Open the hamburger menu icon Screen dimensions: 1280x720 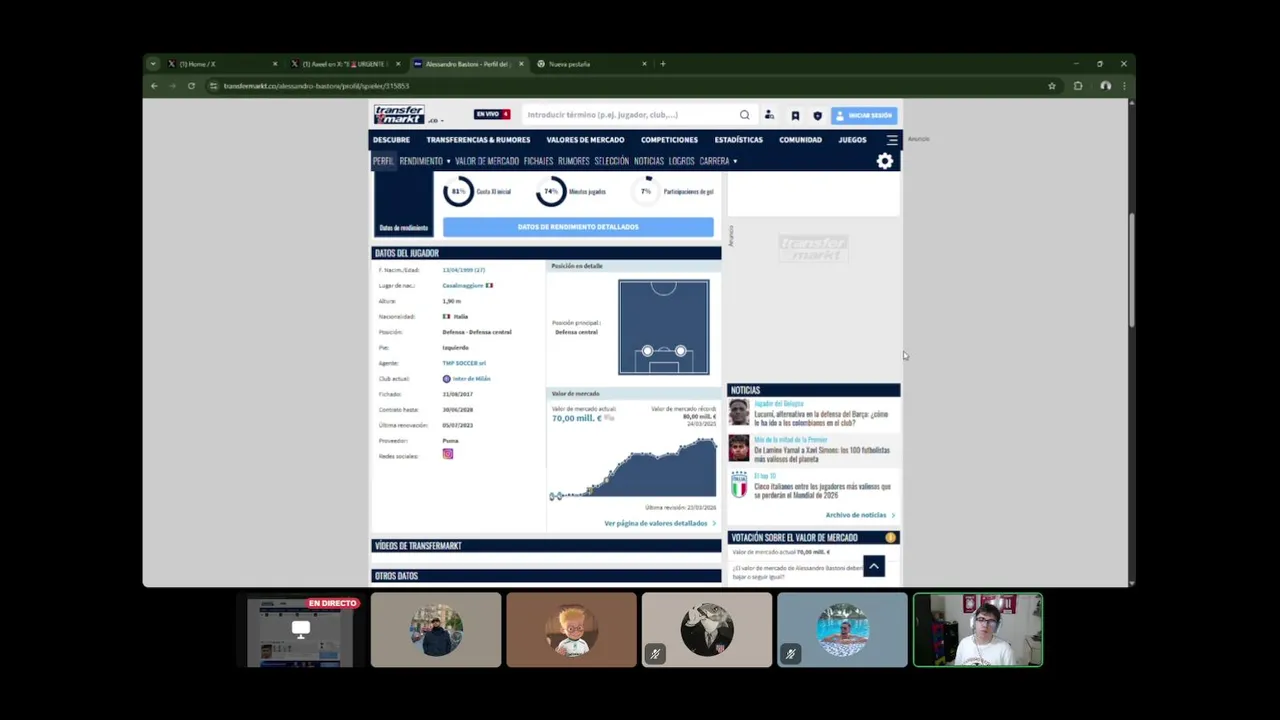click(892, 140)
